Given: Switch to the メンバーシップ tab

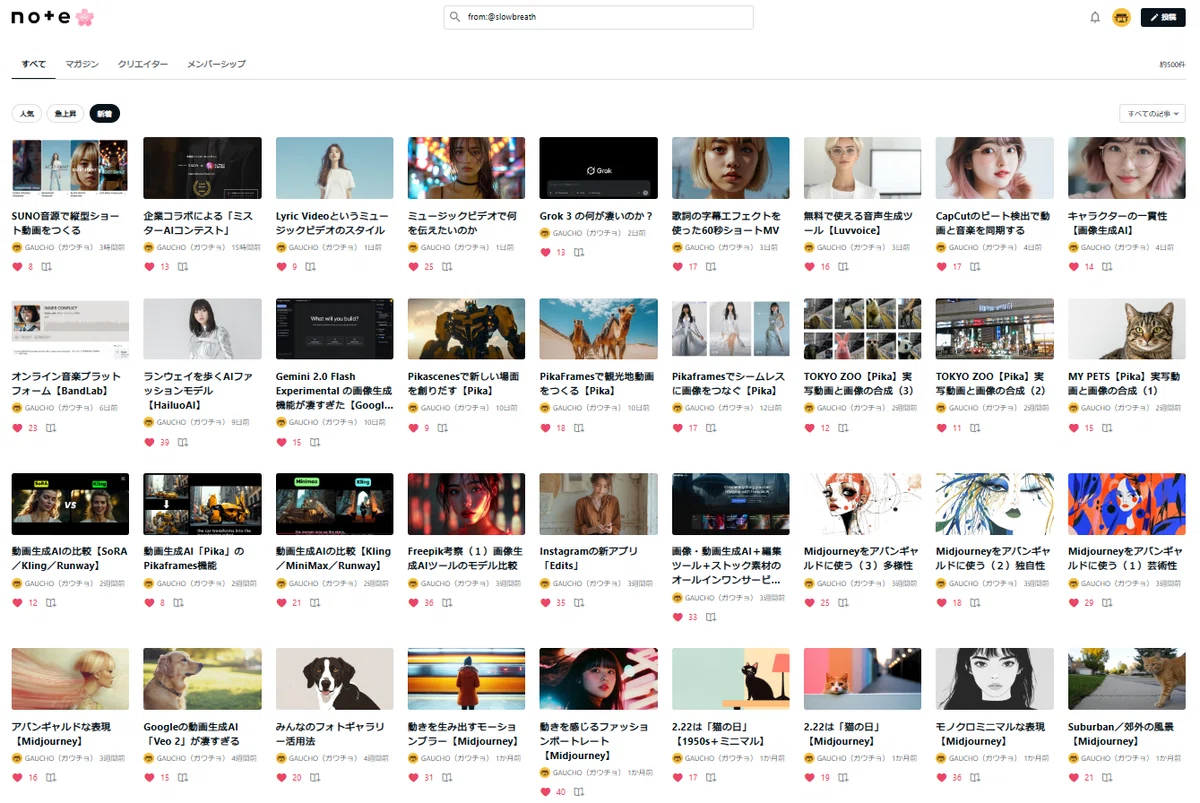Looking at the screenshot, I should (x=216, y=64).
